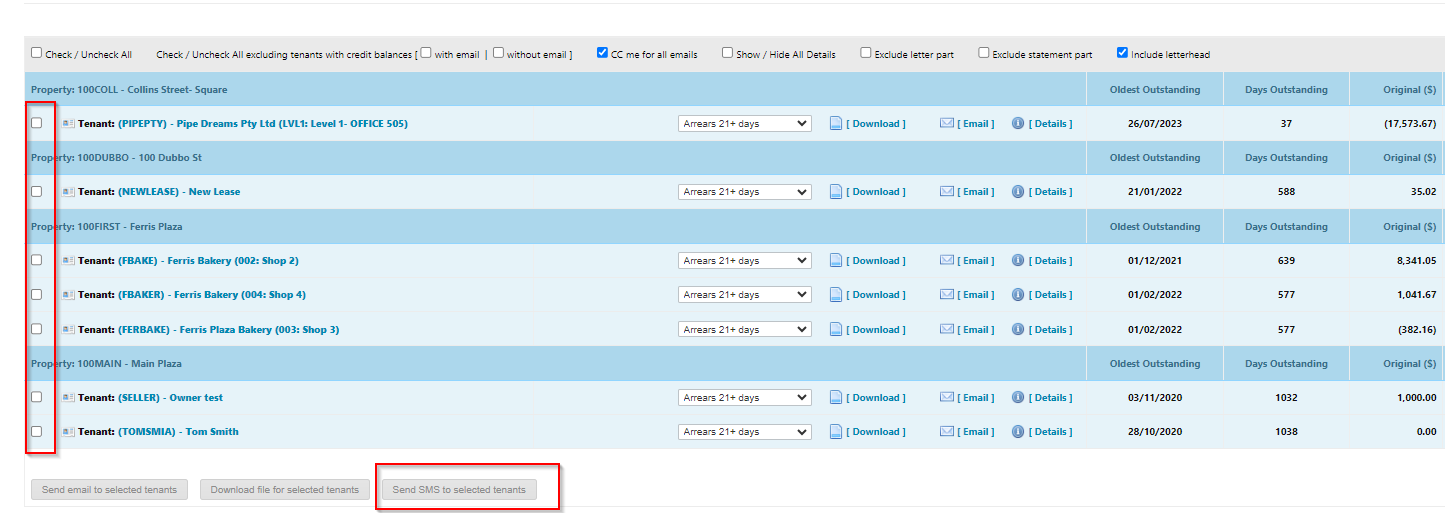Open (PIPEPTY) Pipe Dreams Pty Ltd tenant link
This screenshot has height=513, width=1445.
click(263, 124)
